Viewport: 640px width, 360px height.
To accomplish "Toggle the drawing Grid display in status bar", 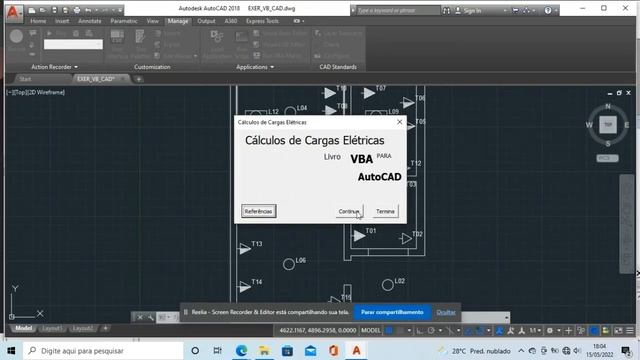I will tap(389, 331).
